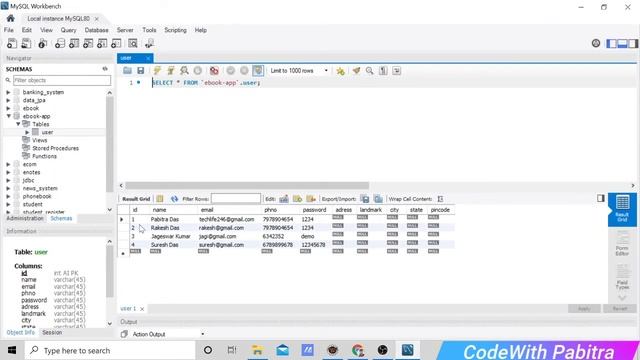Select Stored Procedures tree item

point(55,149)
